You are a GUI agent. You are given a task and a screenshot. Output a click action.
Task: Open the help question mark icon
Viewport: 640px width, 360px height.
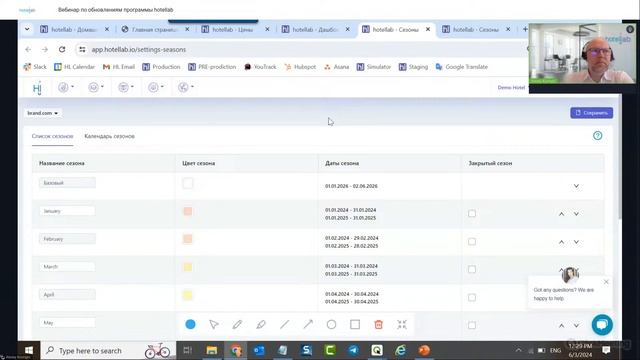(x=598, y=136)
